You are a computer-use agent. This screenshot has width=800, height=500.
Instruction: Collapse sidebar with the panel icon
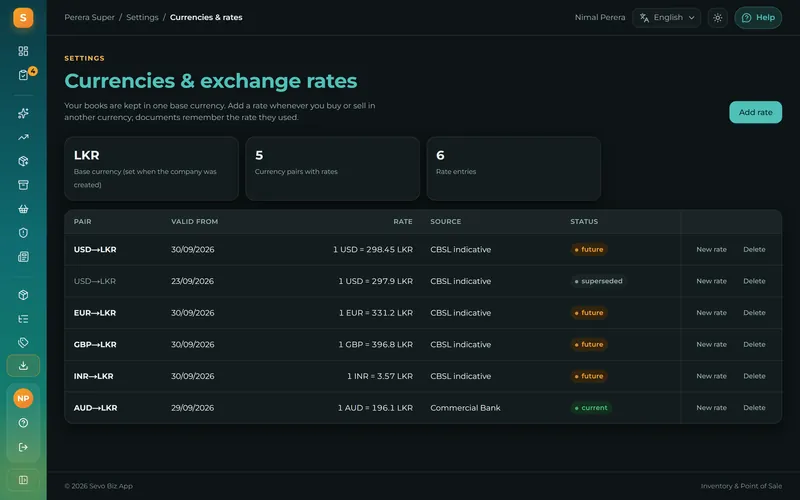coord(23,480)
